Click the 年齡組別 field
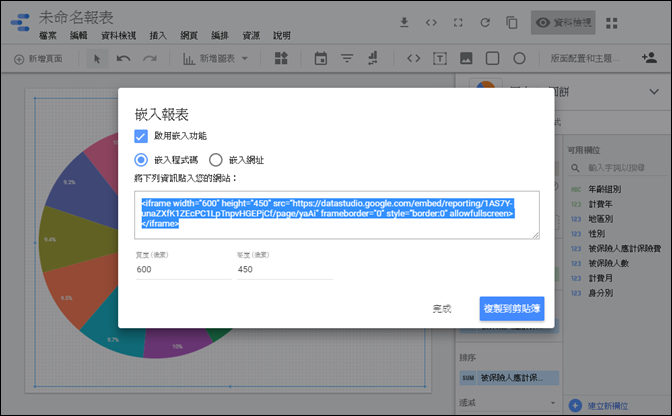Image resolution: width=672 pixels, height=416 pixels. click(604, 189)
